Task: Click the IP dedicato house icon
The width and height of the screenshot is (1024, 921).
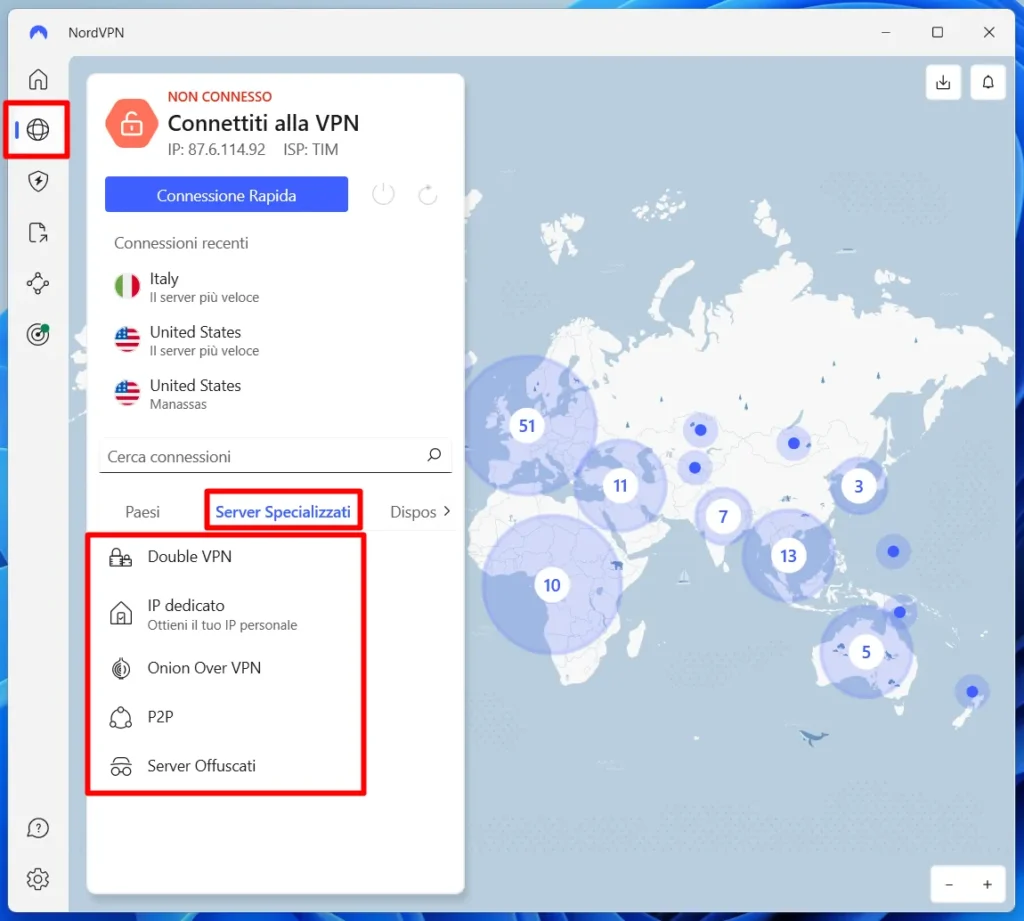Action: pos(121,613)
